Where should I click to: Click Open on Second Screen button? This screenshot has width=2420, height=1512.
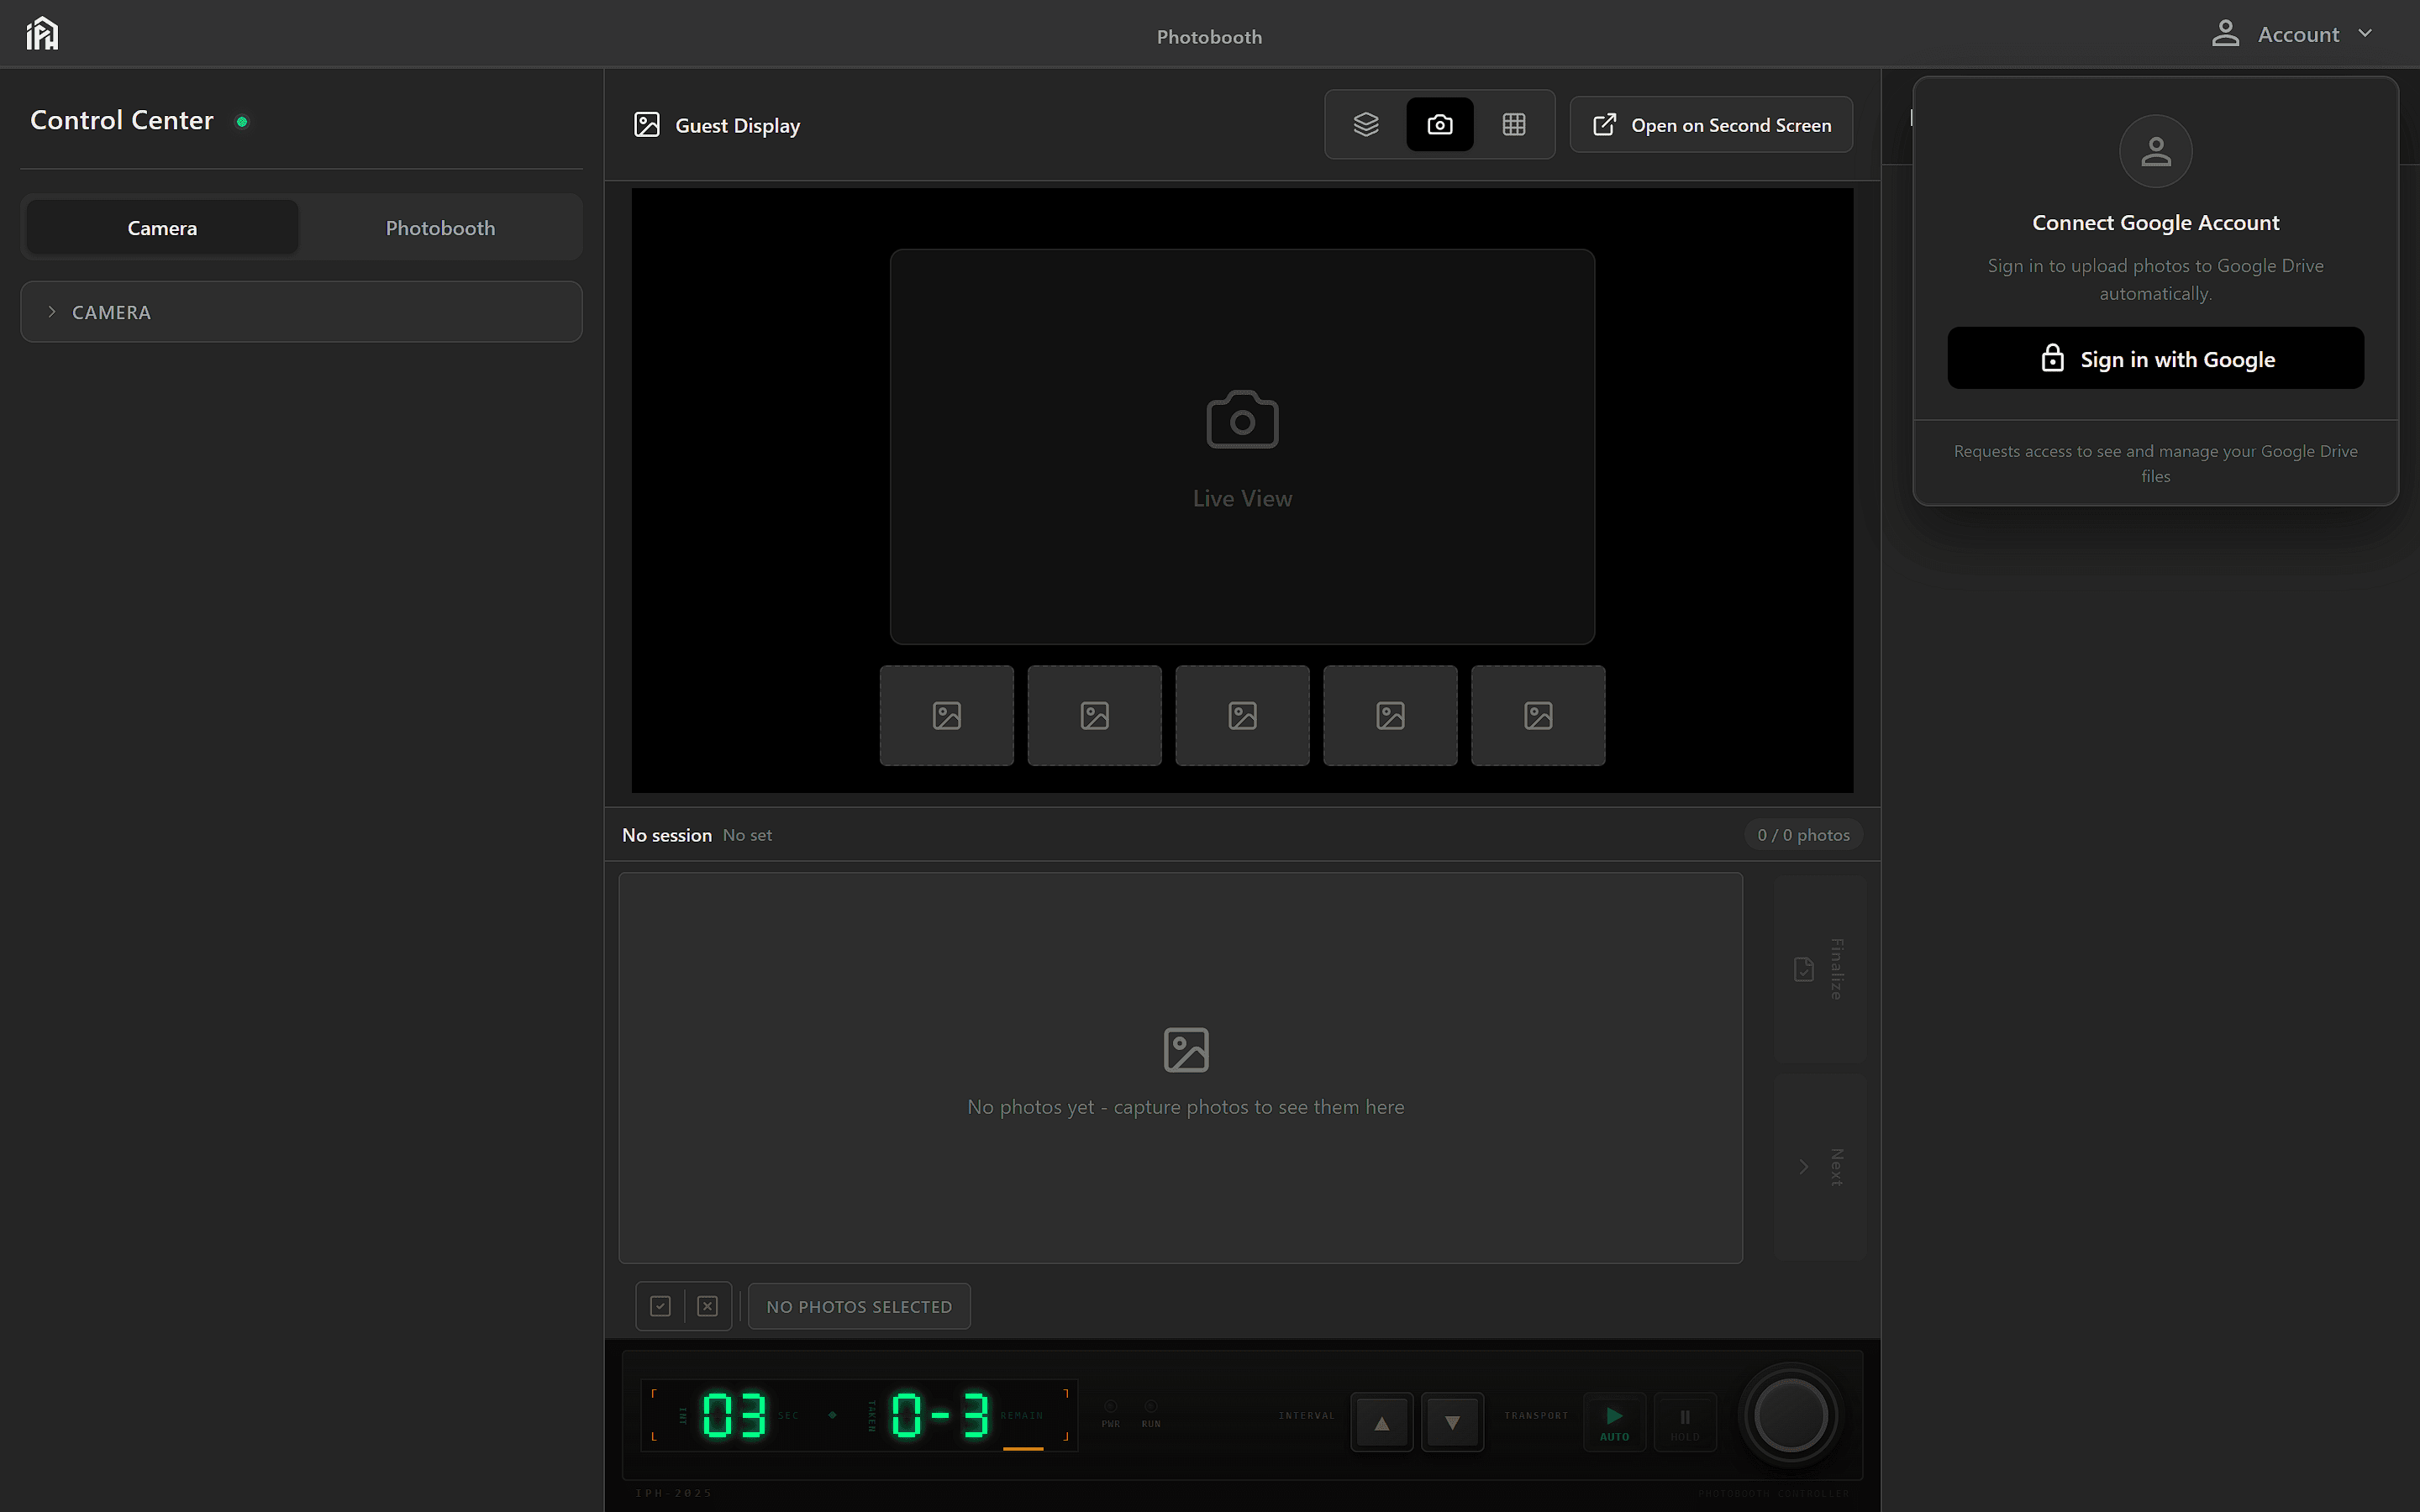pos(1711,125)
